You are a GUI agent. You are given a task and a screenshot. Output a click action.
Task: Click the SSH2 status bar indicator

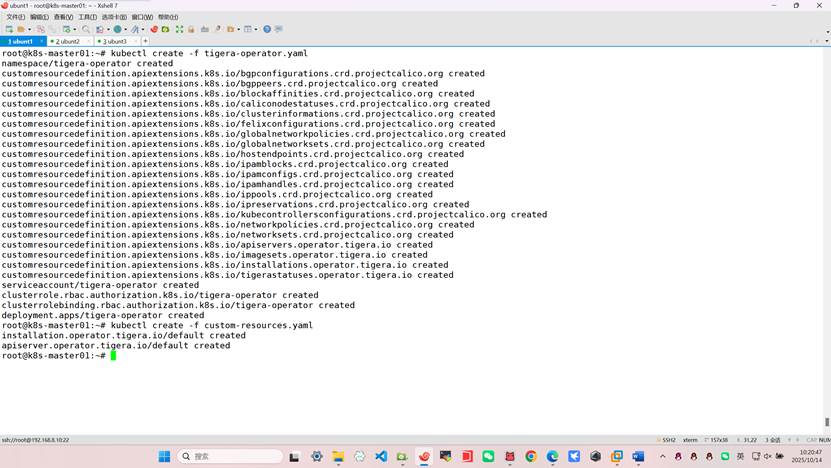[669, 440]
